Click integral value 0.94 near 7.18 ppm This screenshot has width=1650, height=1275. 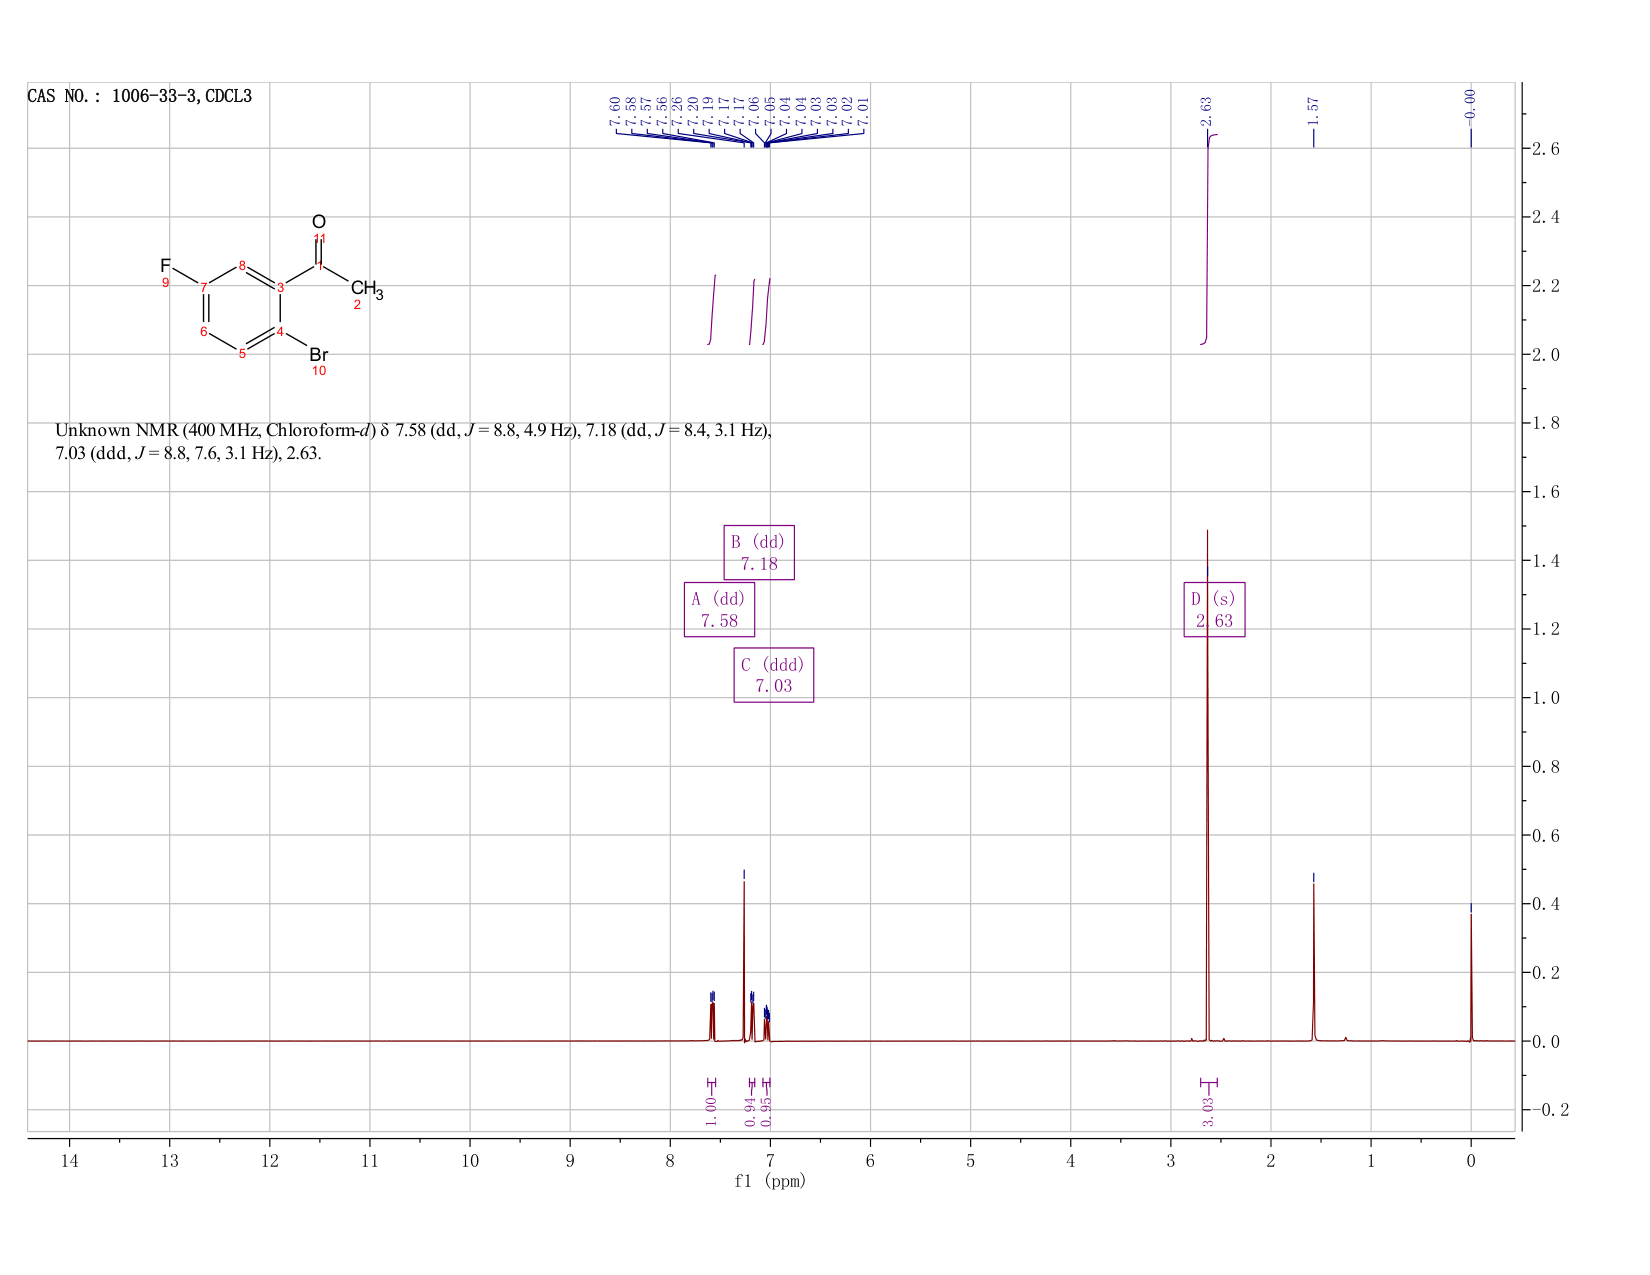751,1111
